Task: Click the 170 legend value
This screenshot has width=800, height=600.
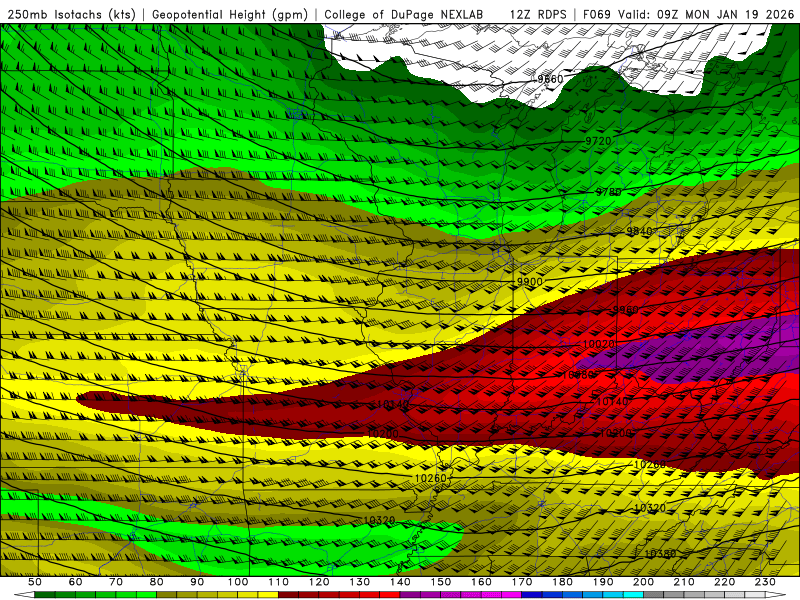Action: [x=521, y=582]
